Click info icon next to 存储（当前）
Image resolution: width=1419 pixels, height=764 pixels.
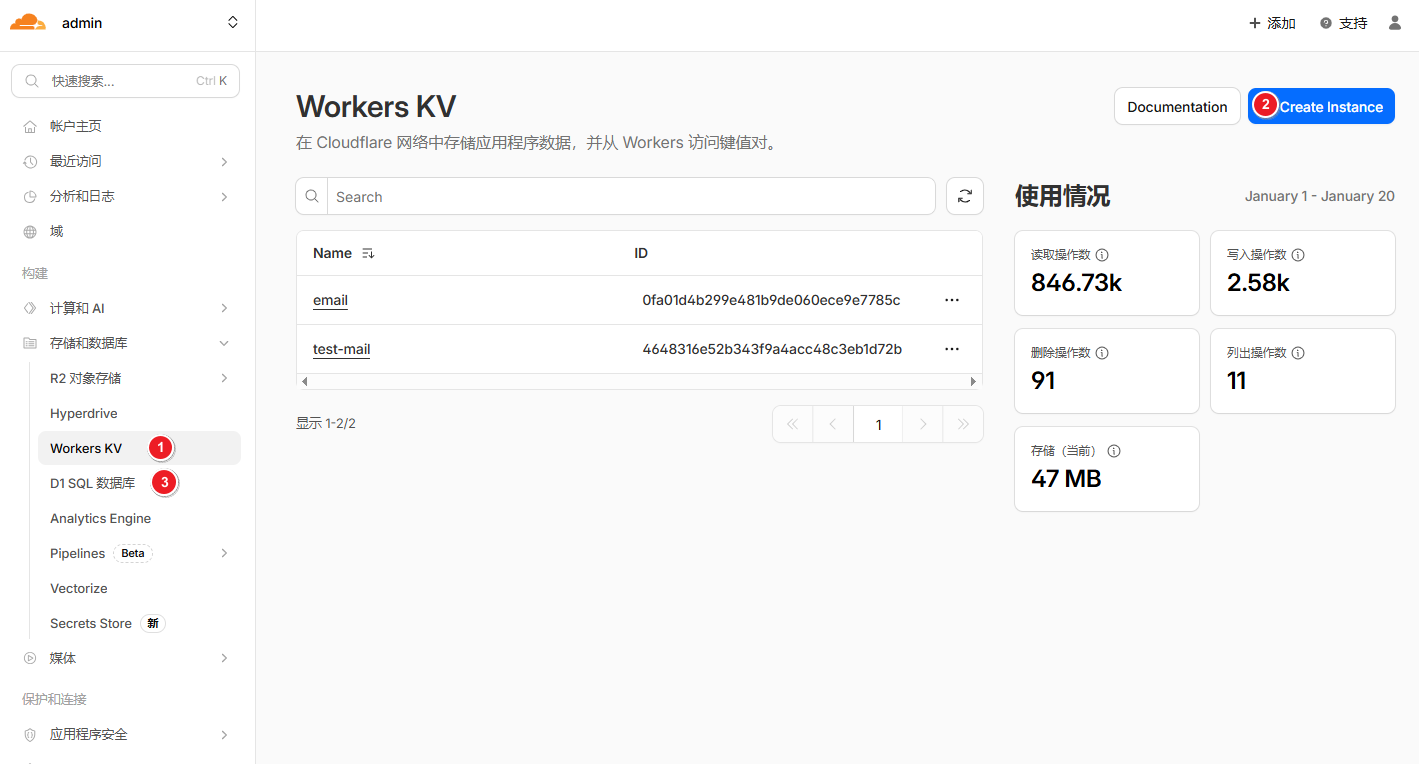(x=1114, y=451)
